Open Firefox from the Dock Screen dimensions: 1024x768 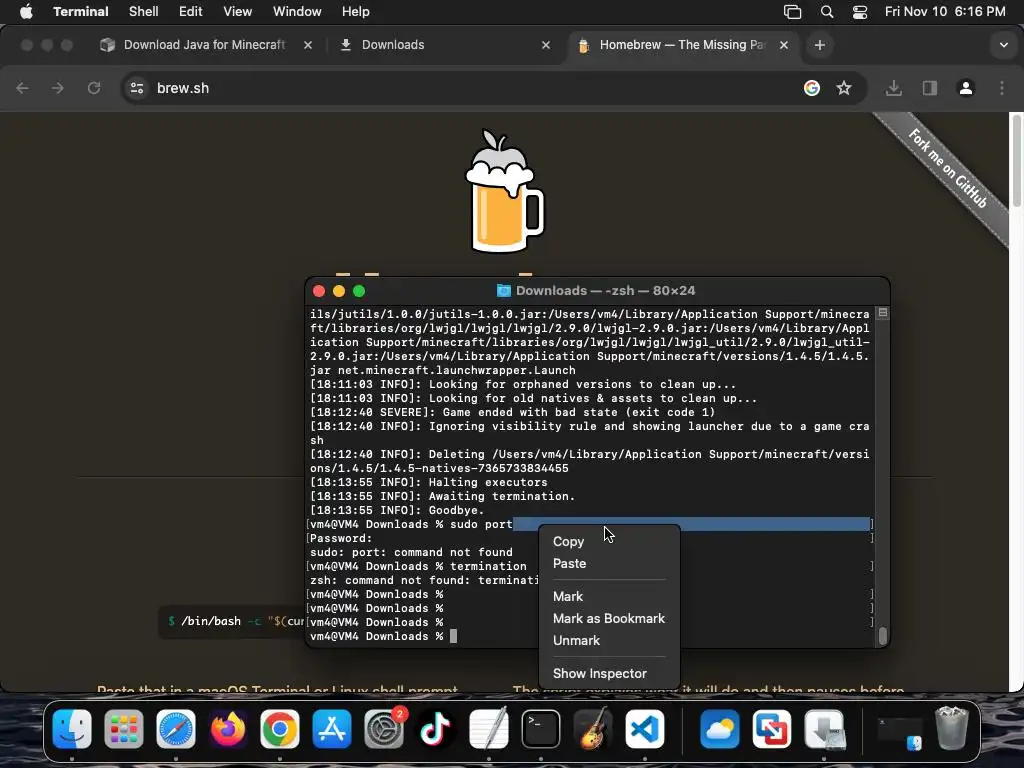click(x=228, y=729)
